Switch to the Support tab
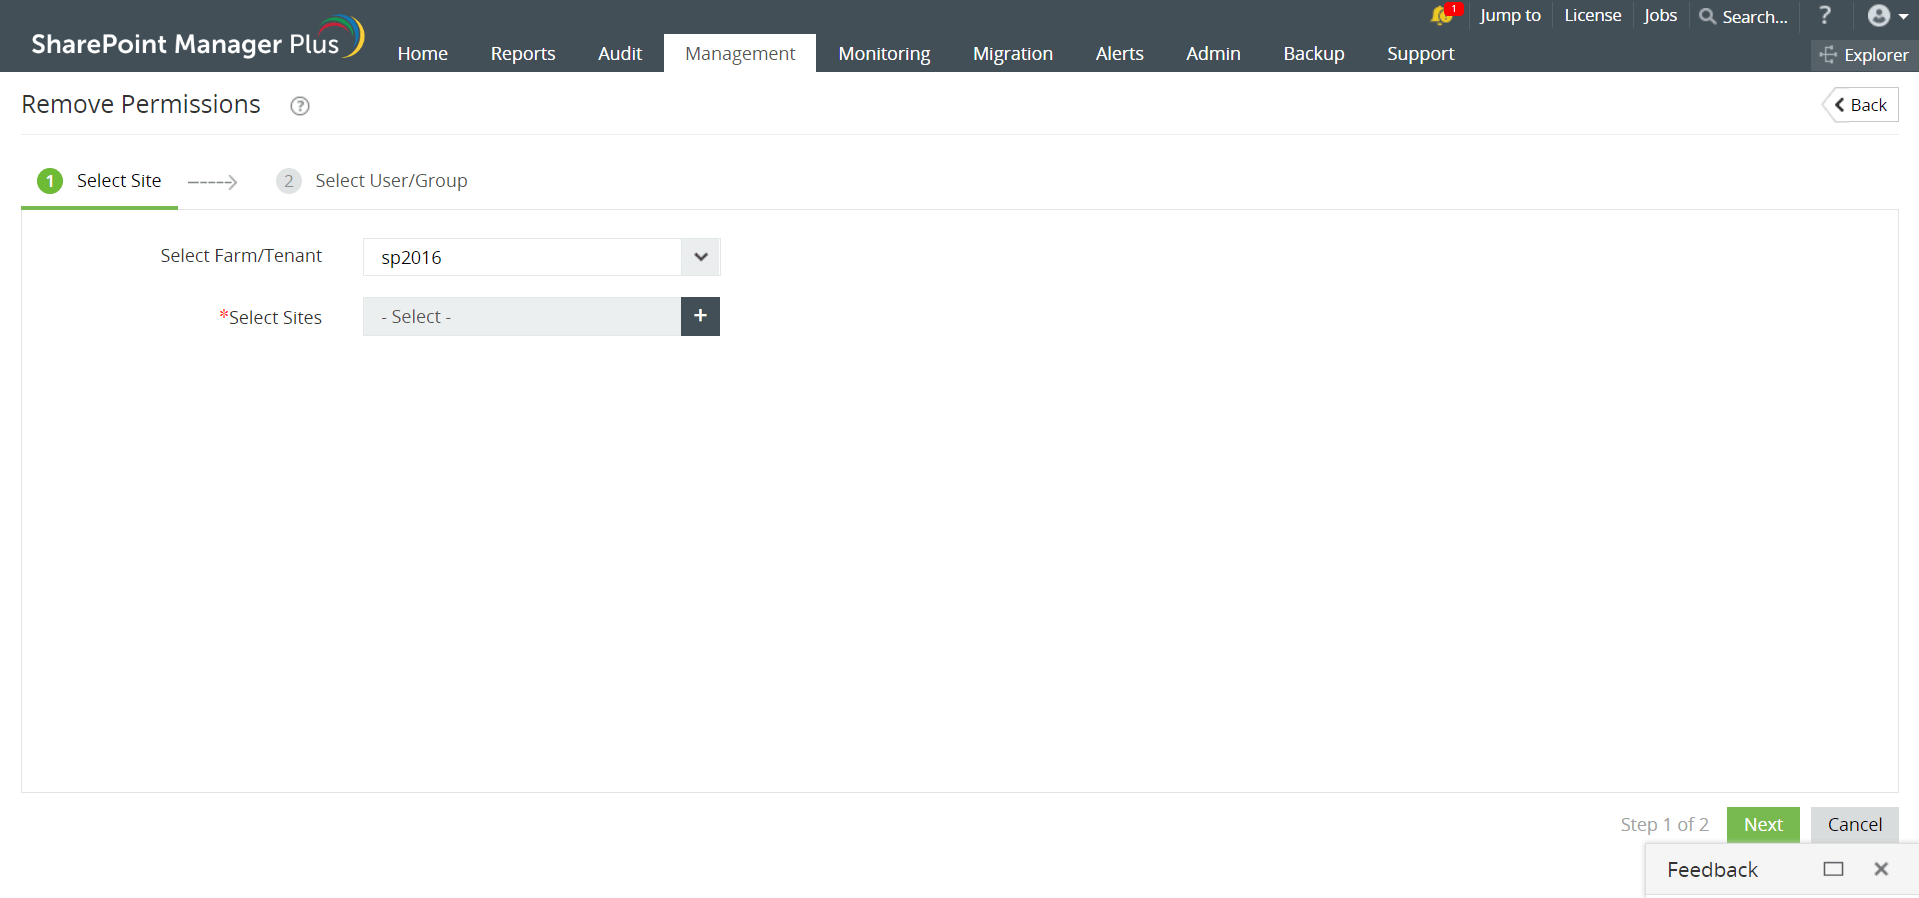The width and height of the screenshot is (1919, 898). pyautogui.click(x=1420, y=53)
